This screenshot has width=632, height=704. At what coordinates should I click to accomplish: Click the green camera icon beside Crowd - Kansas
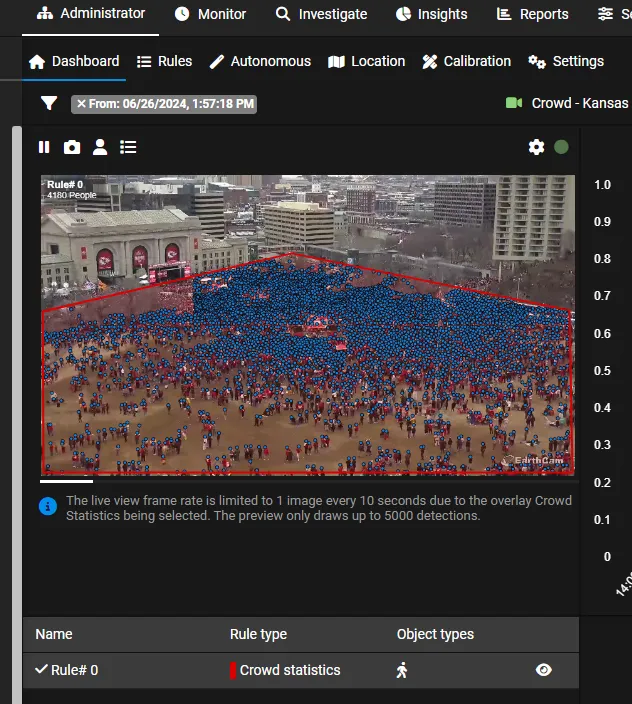pyautogui.click(x=514, y=103)
